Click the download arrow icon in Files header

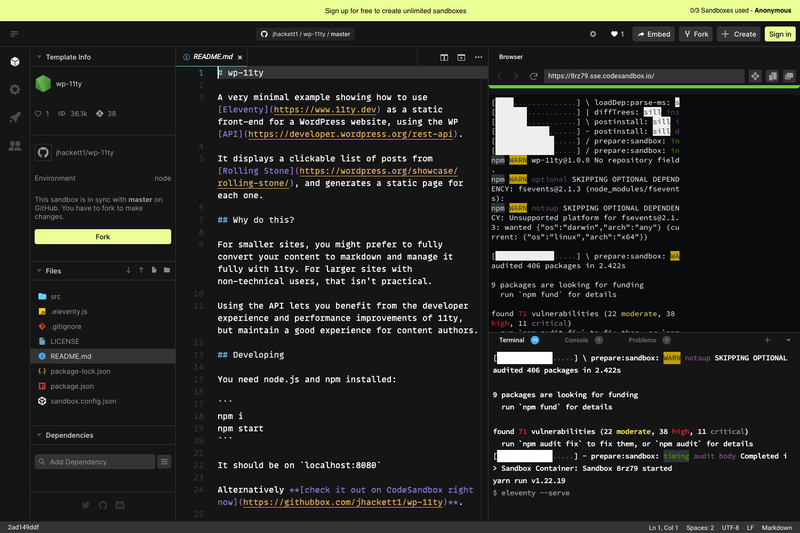click(128, 270)
